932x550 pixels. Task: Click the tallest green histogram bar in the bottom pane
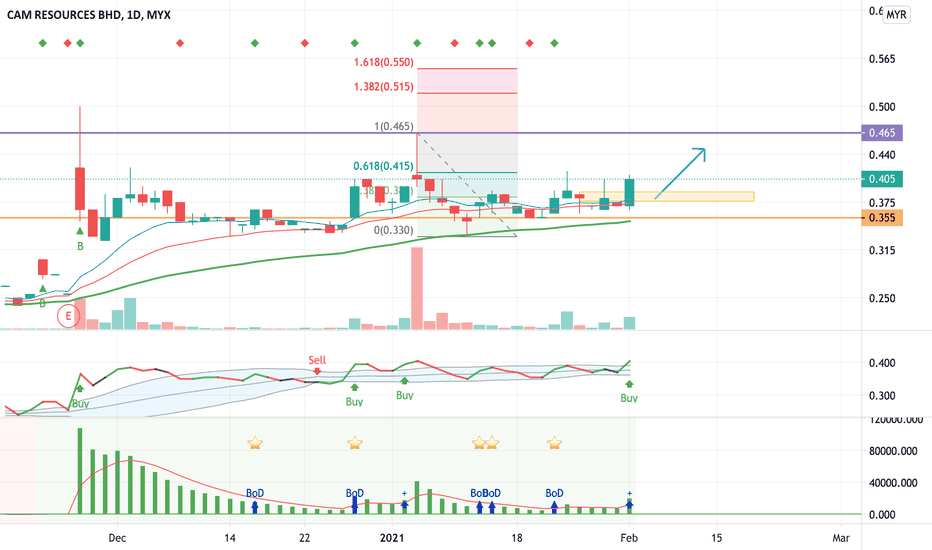[x=80, y=470]
